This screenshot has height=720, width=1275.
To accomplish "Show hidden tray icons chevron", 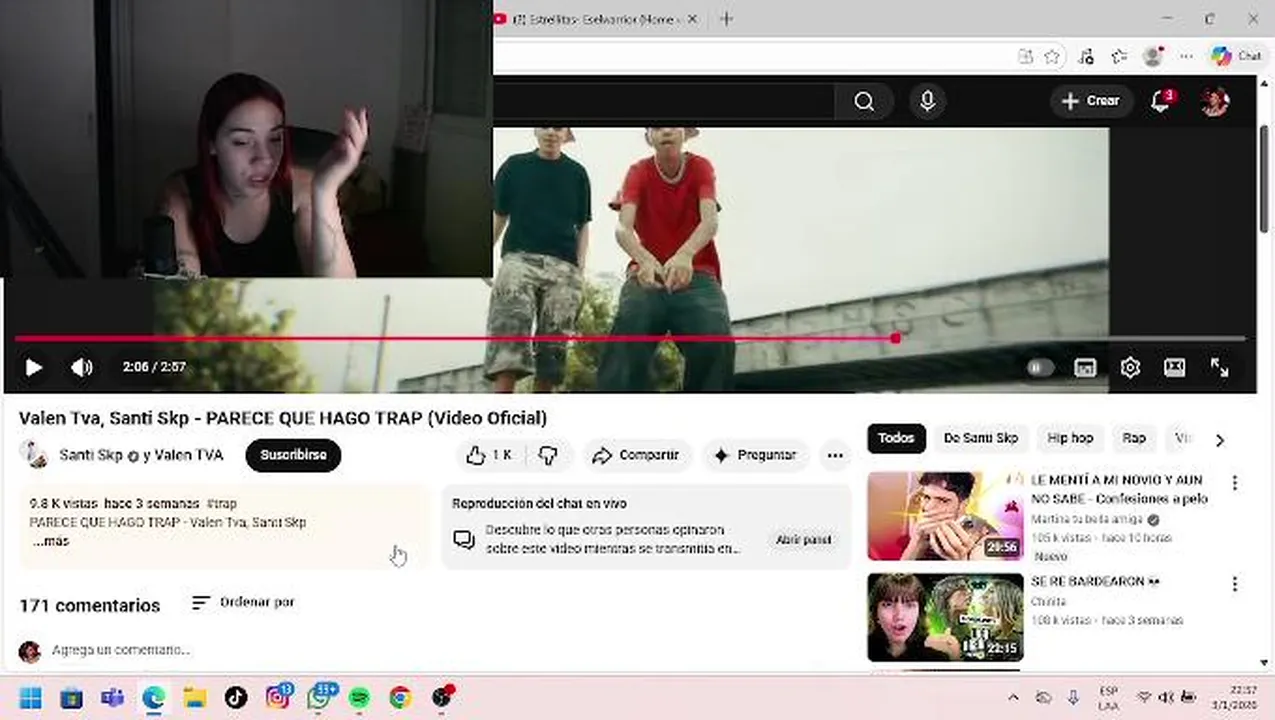I will coord(1013,698).
